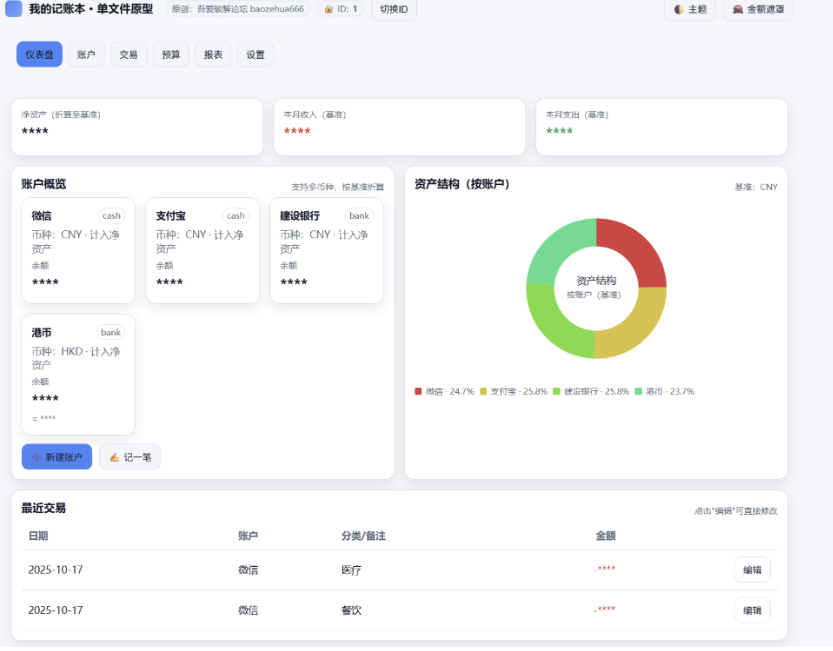
Task: Switch to the 交易 tab
Action: pyautogui.click(x=128, y=54)
